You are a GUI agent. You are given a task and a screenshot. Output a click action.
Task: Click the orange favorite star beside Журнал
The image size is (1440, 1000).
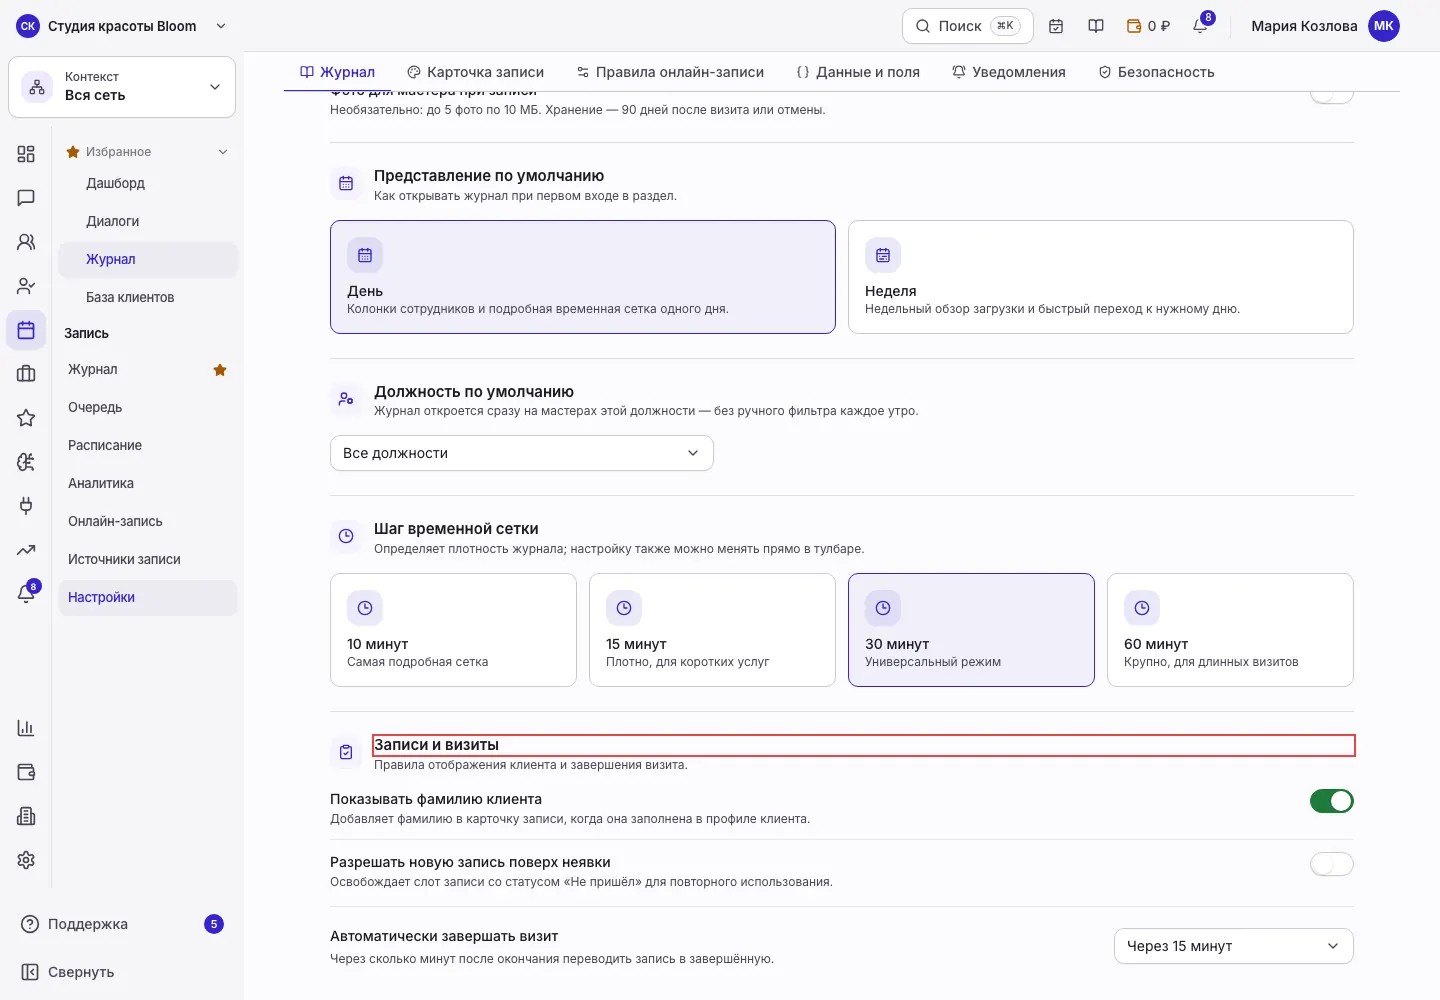click(220, 370)
